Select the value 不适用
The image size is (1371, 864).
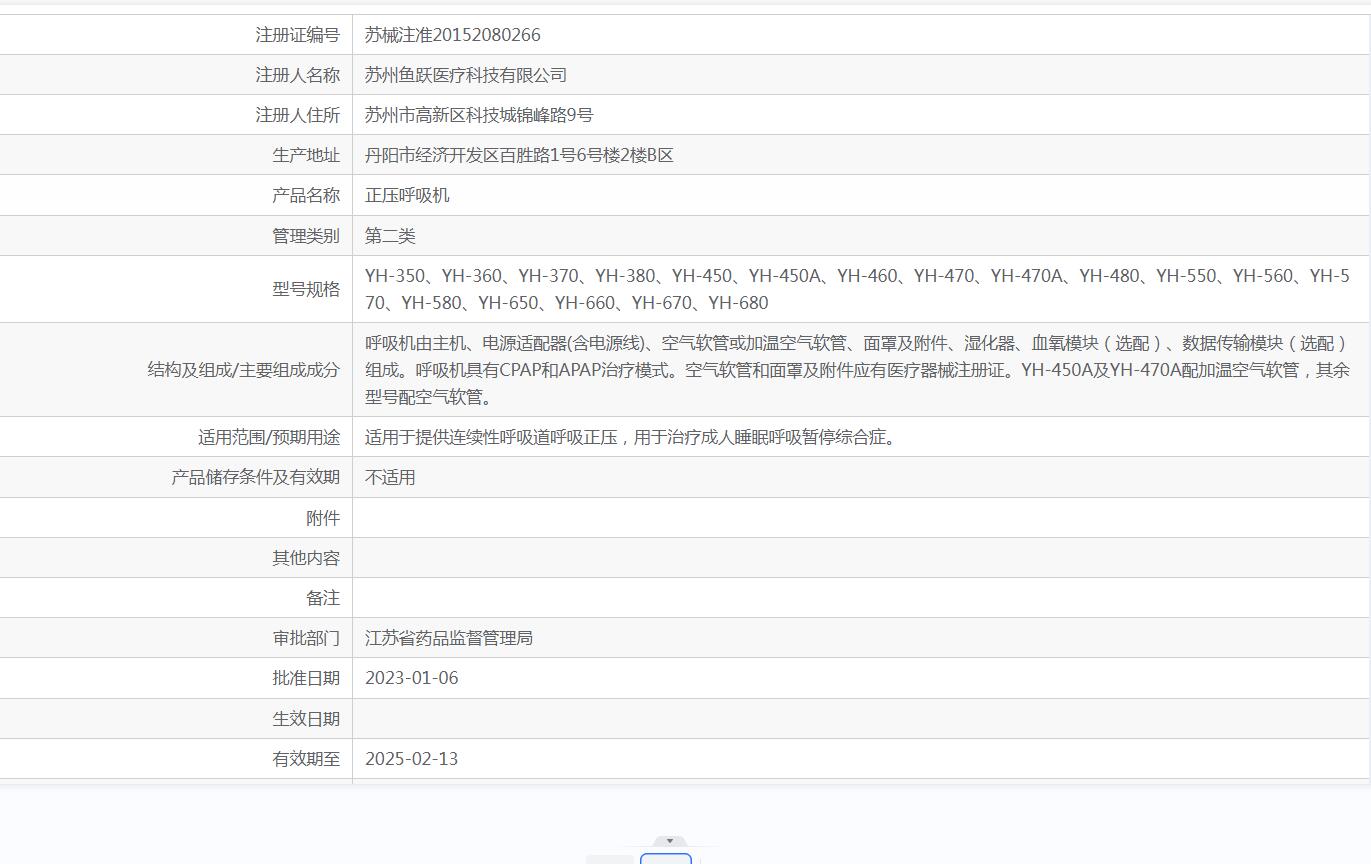tap(390, 477)
